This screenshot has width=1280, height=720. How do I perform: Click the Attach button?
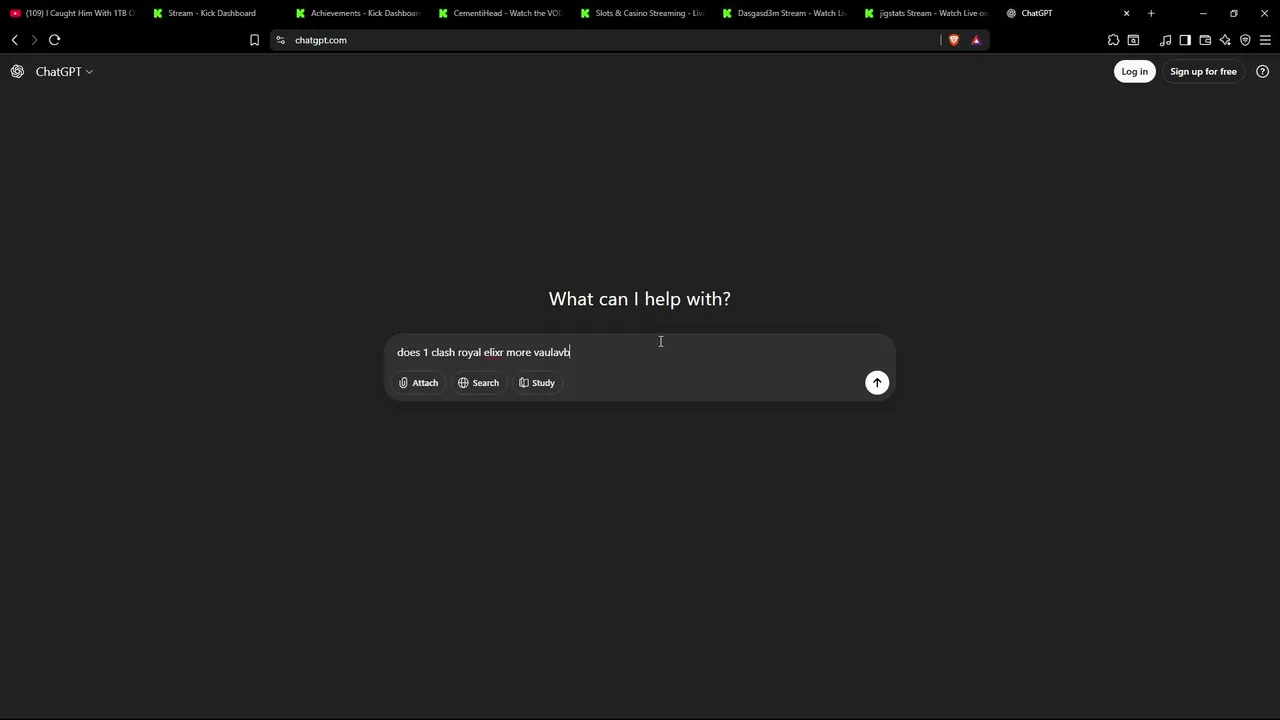pos(418,383)
